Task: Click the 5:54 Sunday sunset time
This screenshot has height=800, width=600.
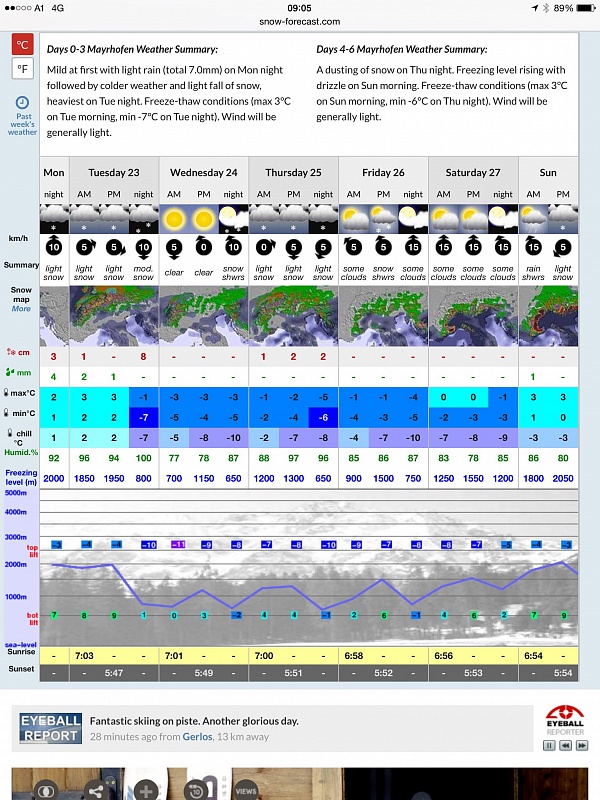Action: pyautogui.click(x=563, y=673)
